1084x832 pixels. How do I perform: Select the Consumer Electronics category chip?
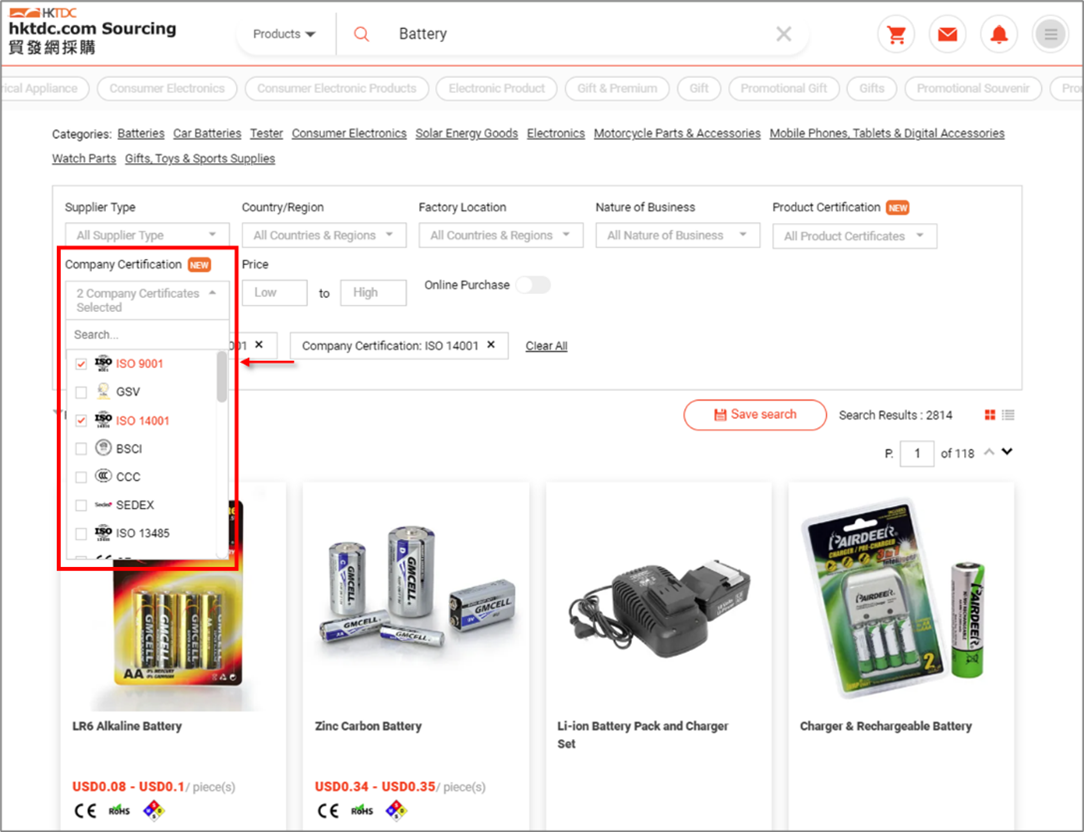coord(167,88)
